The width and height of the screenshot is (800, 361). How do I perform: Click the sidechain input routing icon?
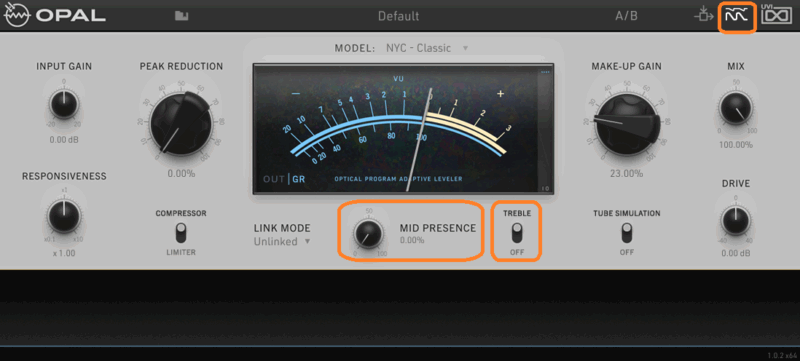point(704,15)
